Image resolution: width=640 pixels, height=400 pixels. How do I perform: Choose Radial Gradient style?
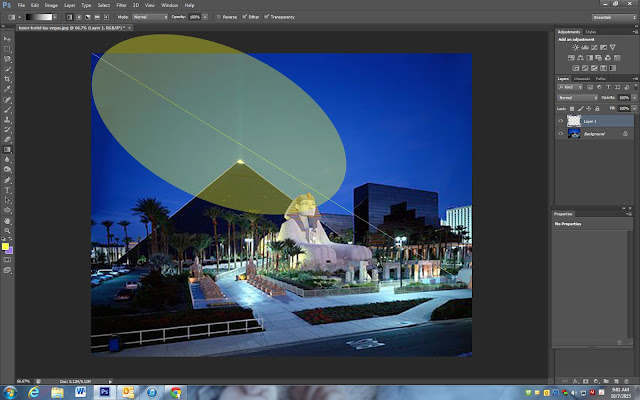tap(79, 17)
